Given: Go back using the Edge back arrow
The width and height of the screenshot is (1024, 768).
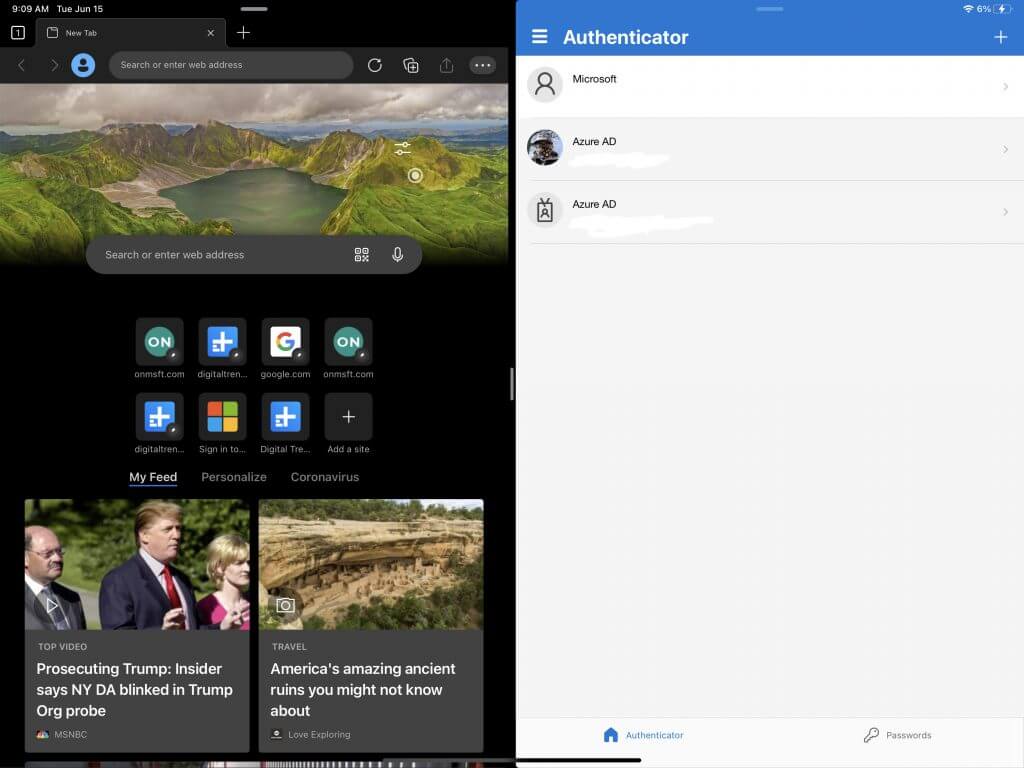Looking at the screenshot, I should [x=21, y=65].
